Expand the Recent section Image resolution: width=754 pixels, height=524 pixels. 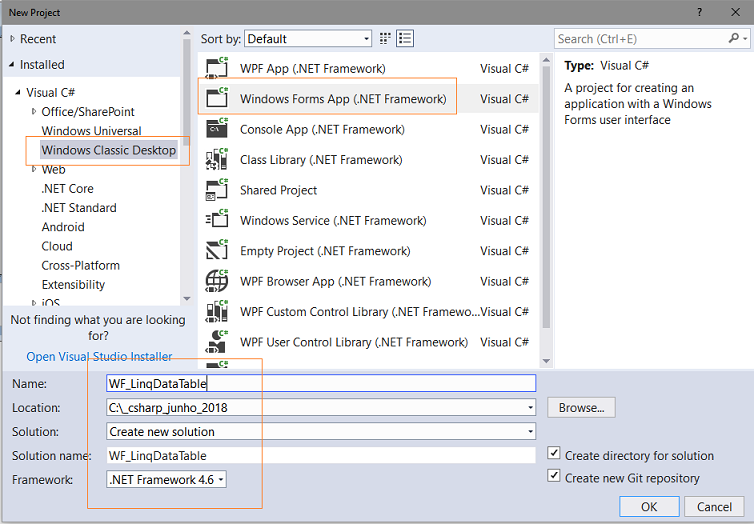tap(12, 38)
